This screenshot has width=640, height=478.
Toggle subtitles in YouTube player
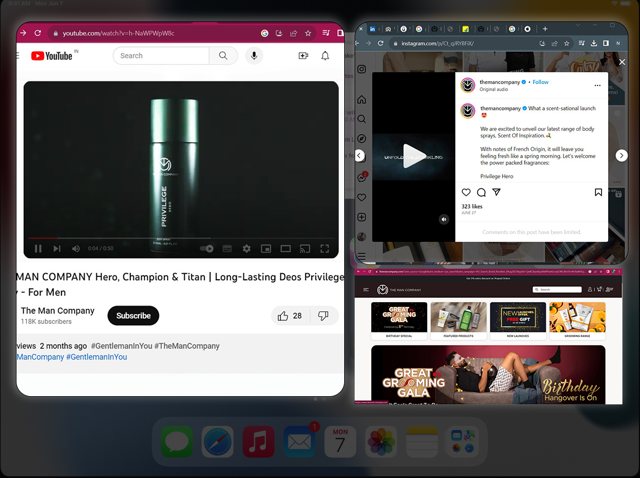click(x=227, y=249)
